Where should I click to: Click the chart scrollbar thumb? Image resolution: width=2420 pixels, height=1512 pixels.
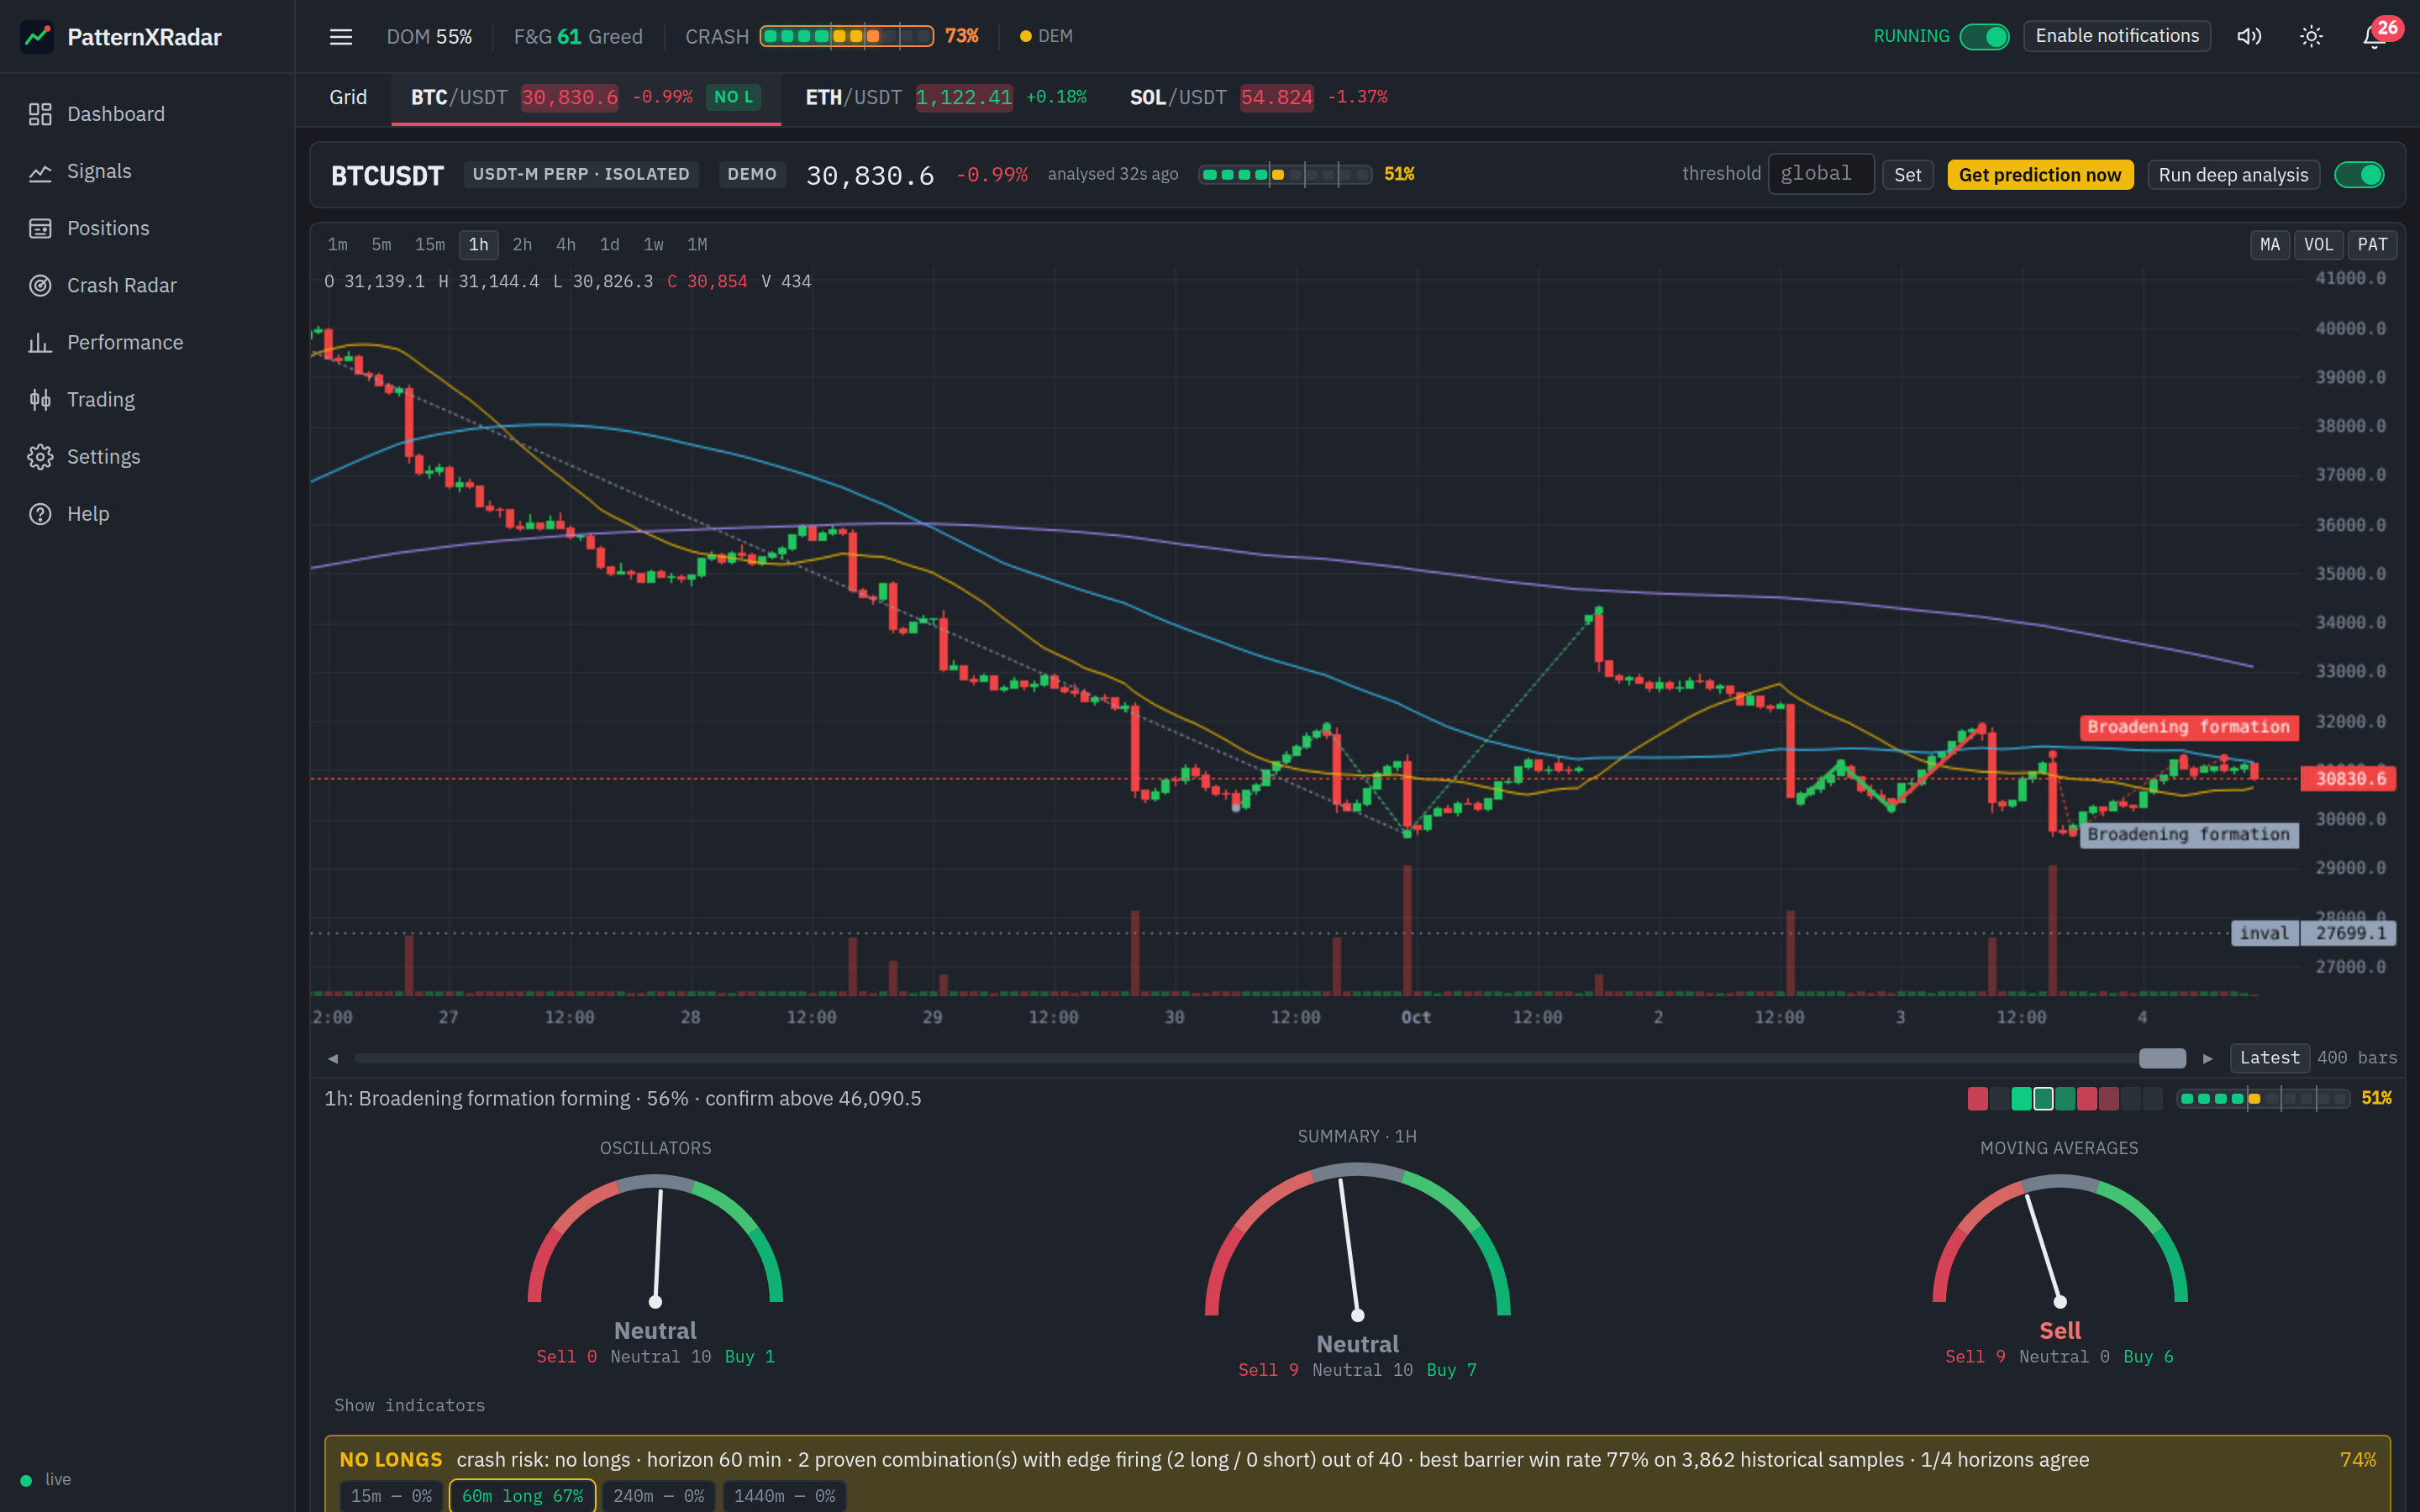pyautogui.click(x=2162, y=1058)
